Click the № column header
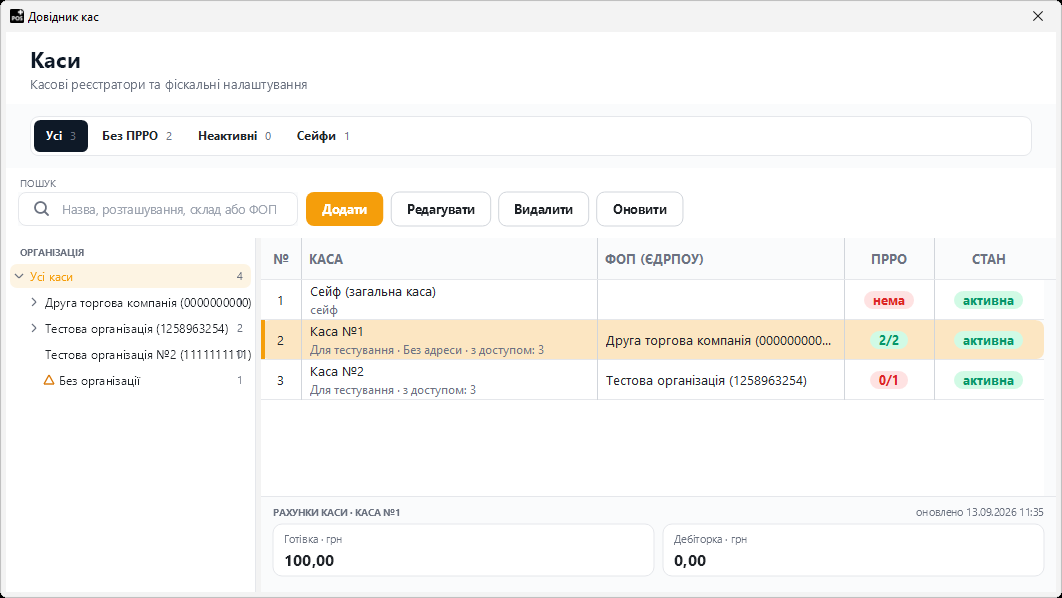This screenshot has width=1062, height=598. [x=281, y=259]
